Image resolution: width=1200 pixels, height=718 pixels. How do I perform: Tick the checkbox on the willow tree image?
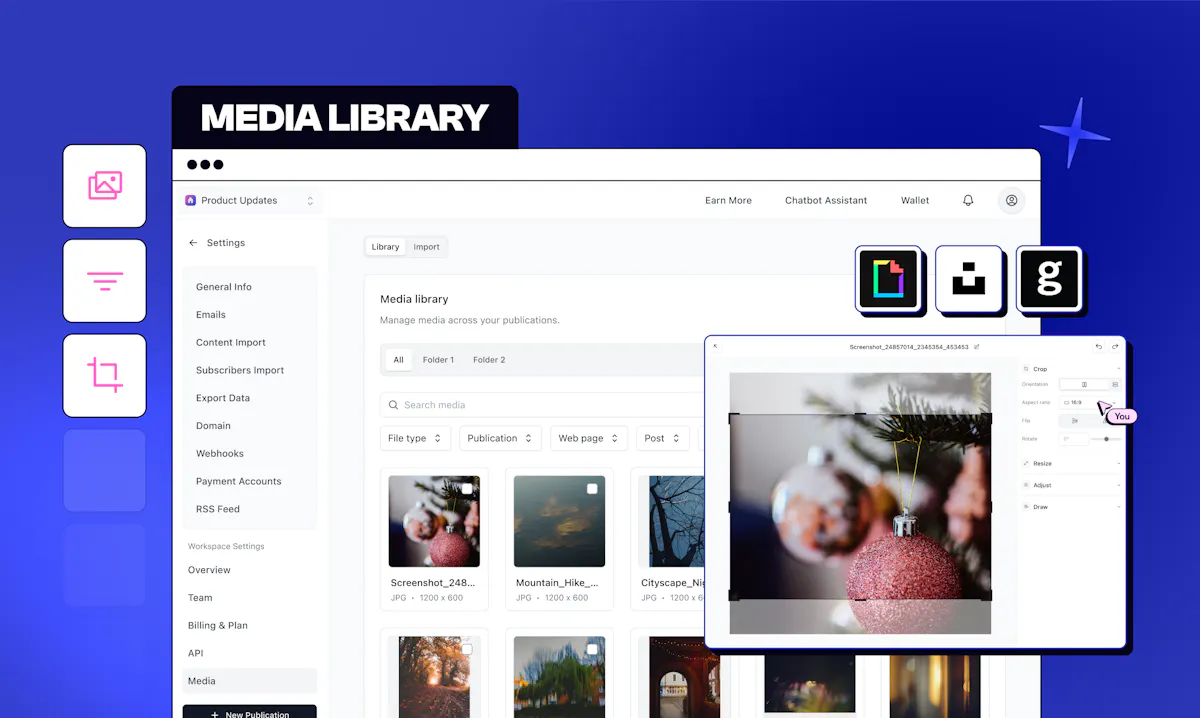592,649
